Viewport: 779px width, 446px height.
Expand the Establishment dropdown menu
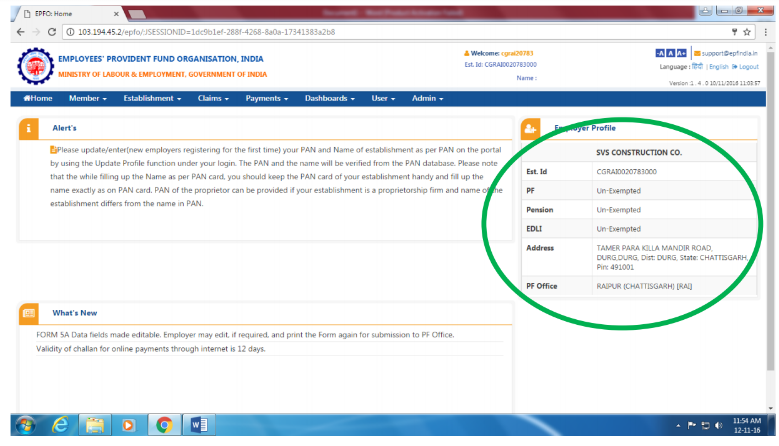[x=152, y=98]
